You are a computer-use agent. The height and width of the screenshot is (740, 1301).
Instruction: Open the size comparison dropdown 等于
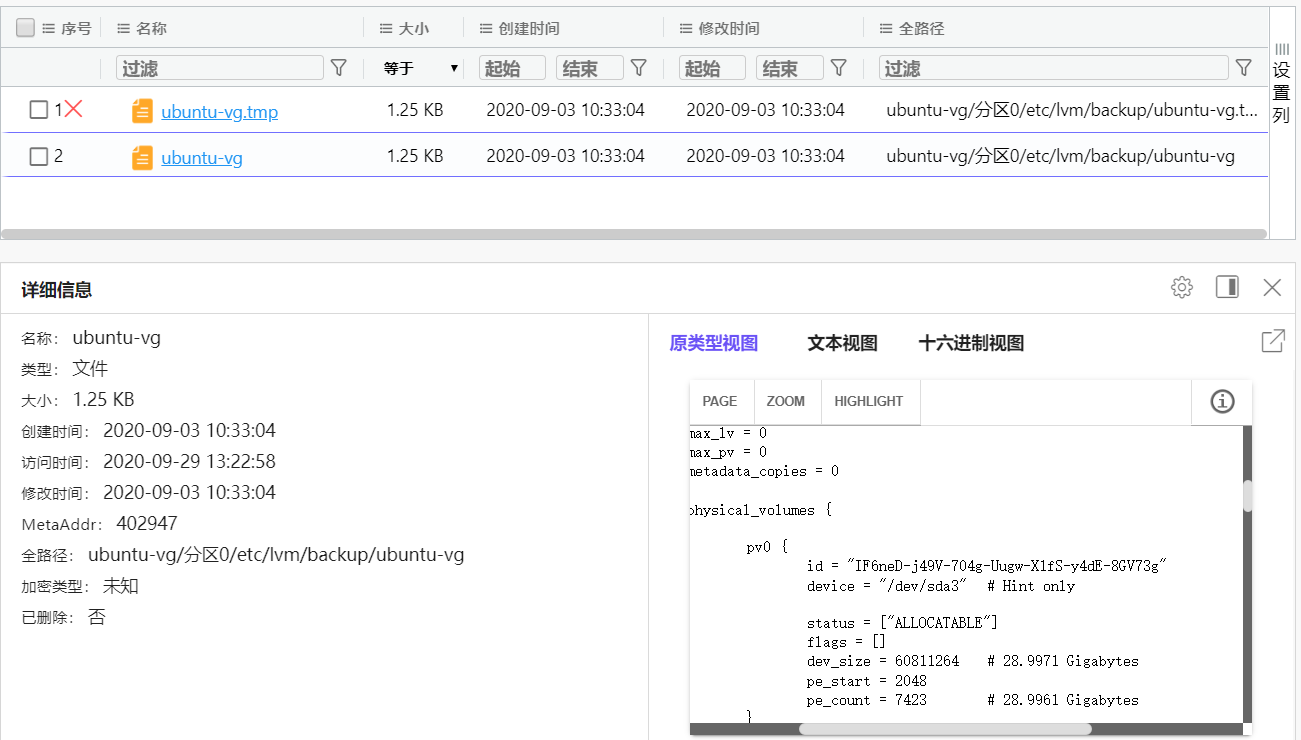[420, 69]
